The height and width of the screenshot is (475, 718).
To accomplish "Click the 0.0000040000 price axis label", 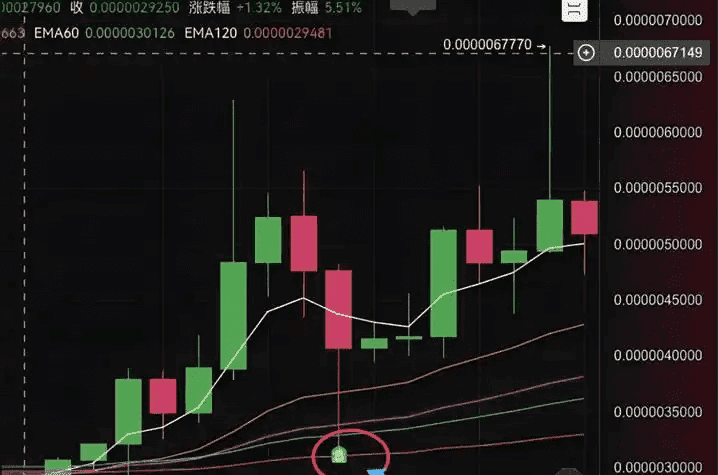I will (x=658, y=355).
